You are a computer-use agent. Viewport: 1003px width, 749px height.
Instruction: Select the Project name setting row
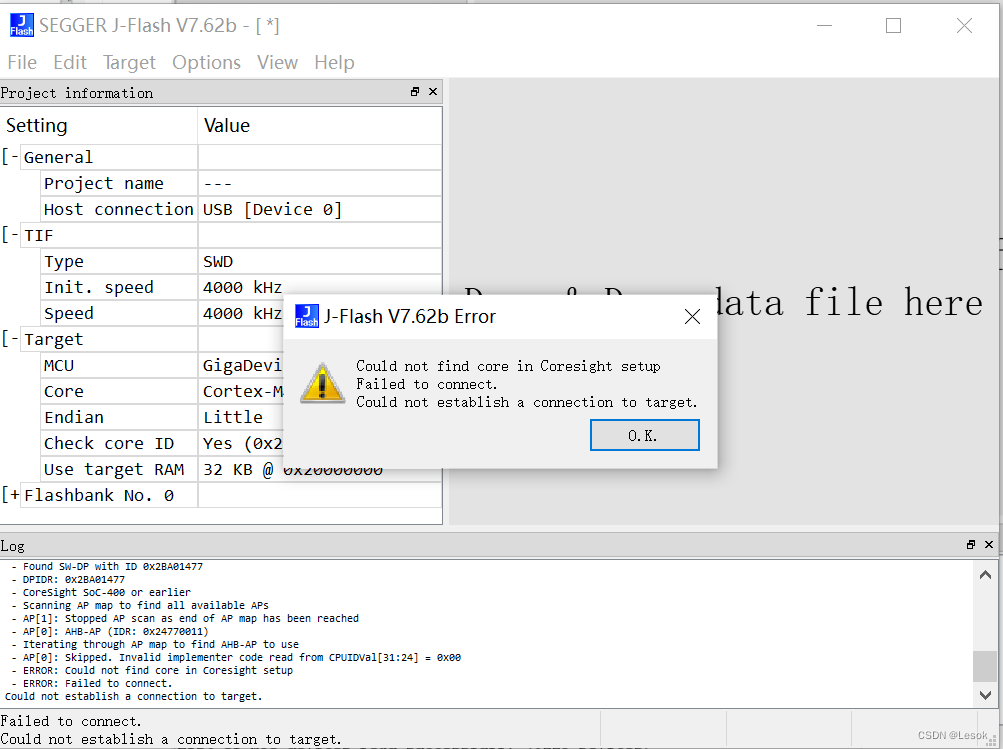(241, 183)
